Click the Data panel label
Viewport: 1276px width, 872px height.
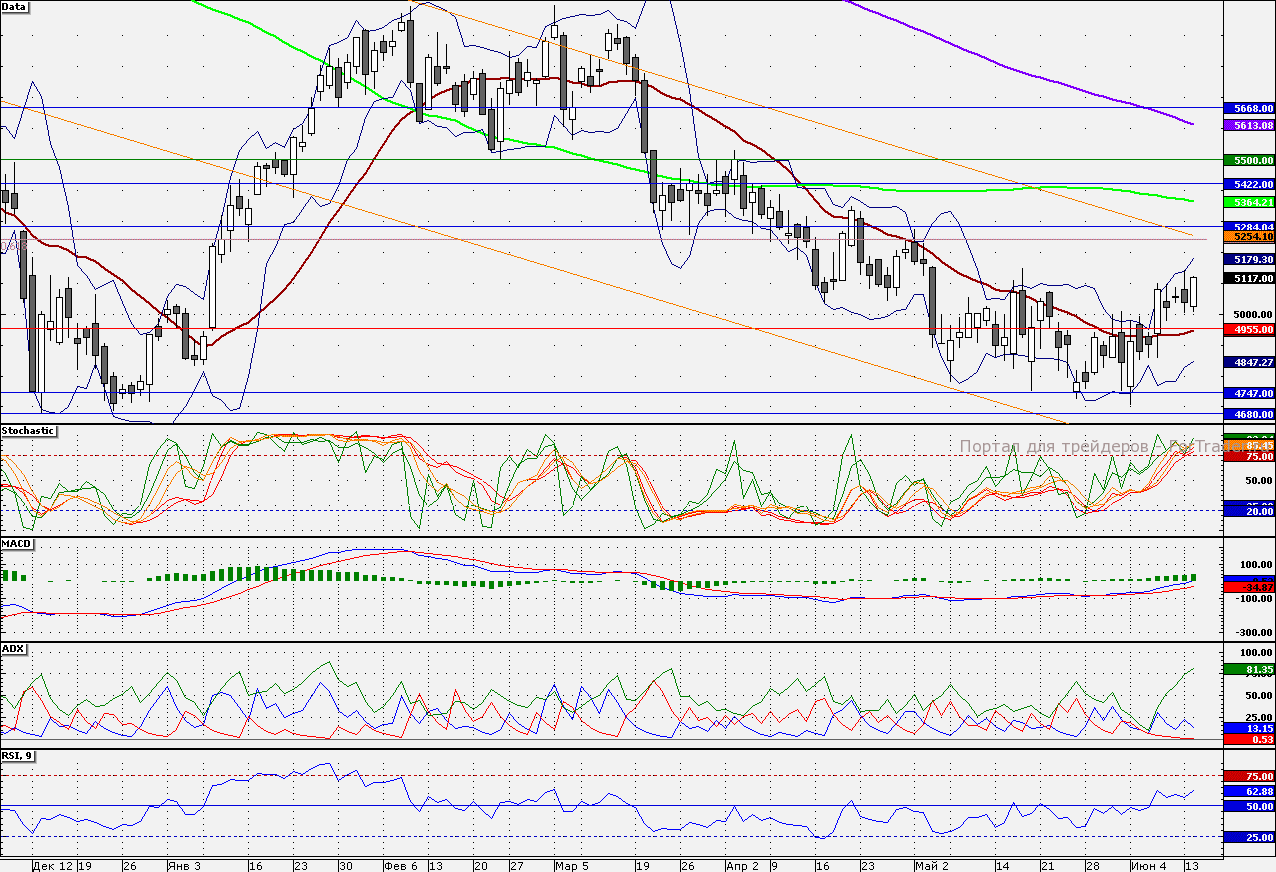click(x=16, y=7)
